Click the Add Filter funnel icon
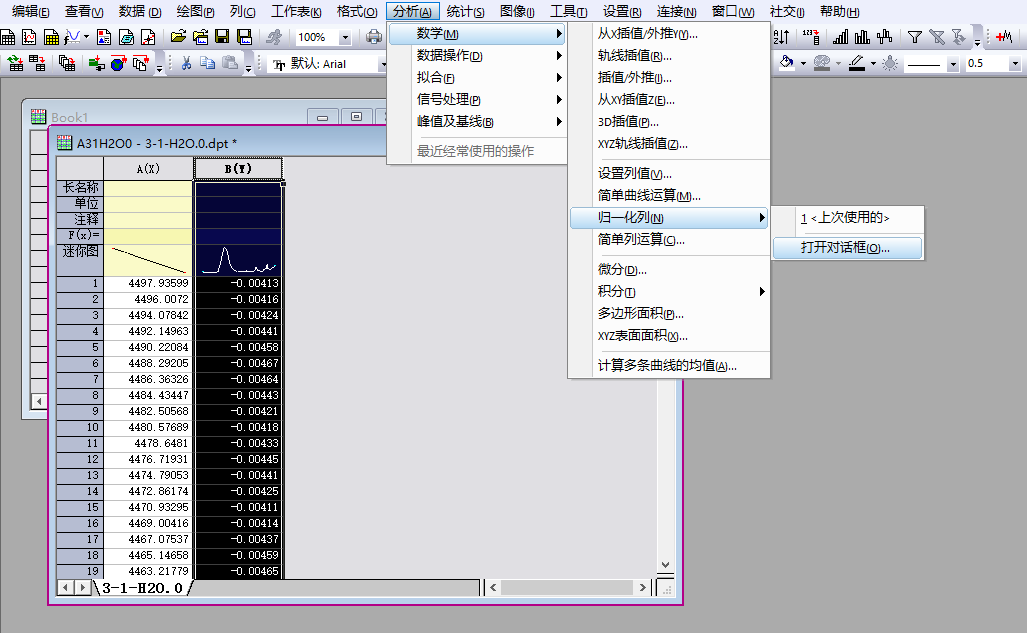This screenshot has height=633, width=1027. click(x=914, y=37)
